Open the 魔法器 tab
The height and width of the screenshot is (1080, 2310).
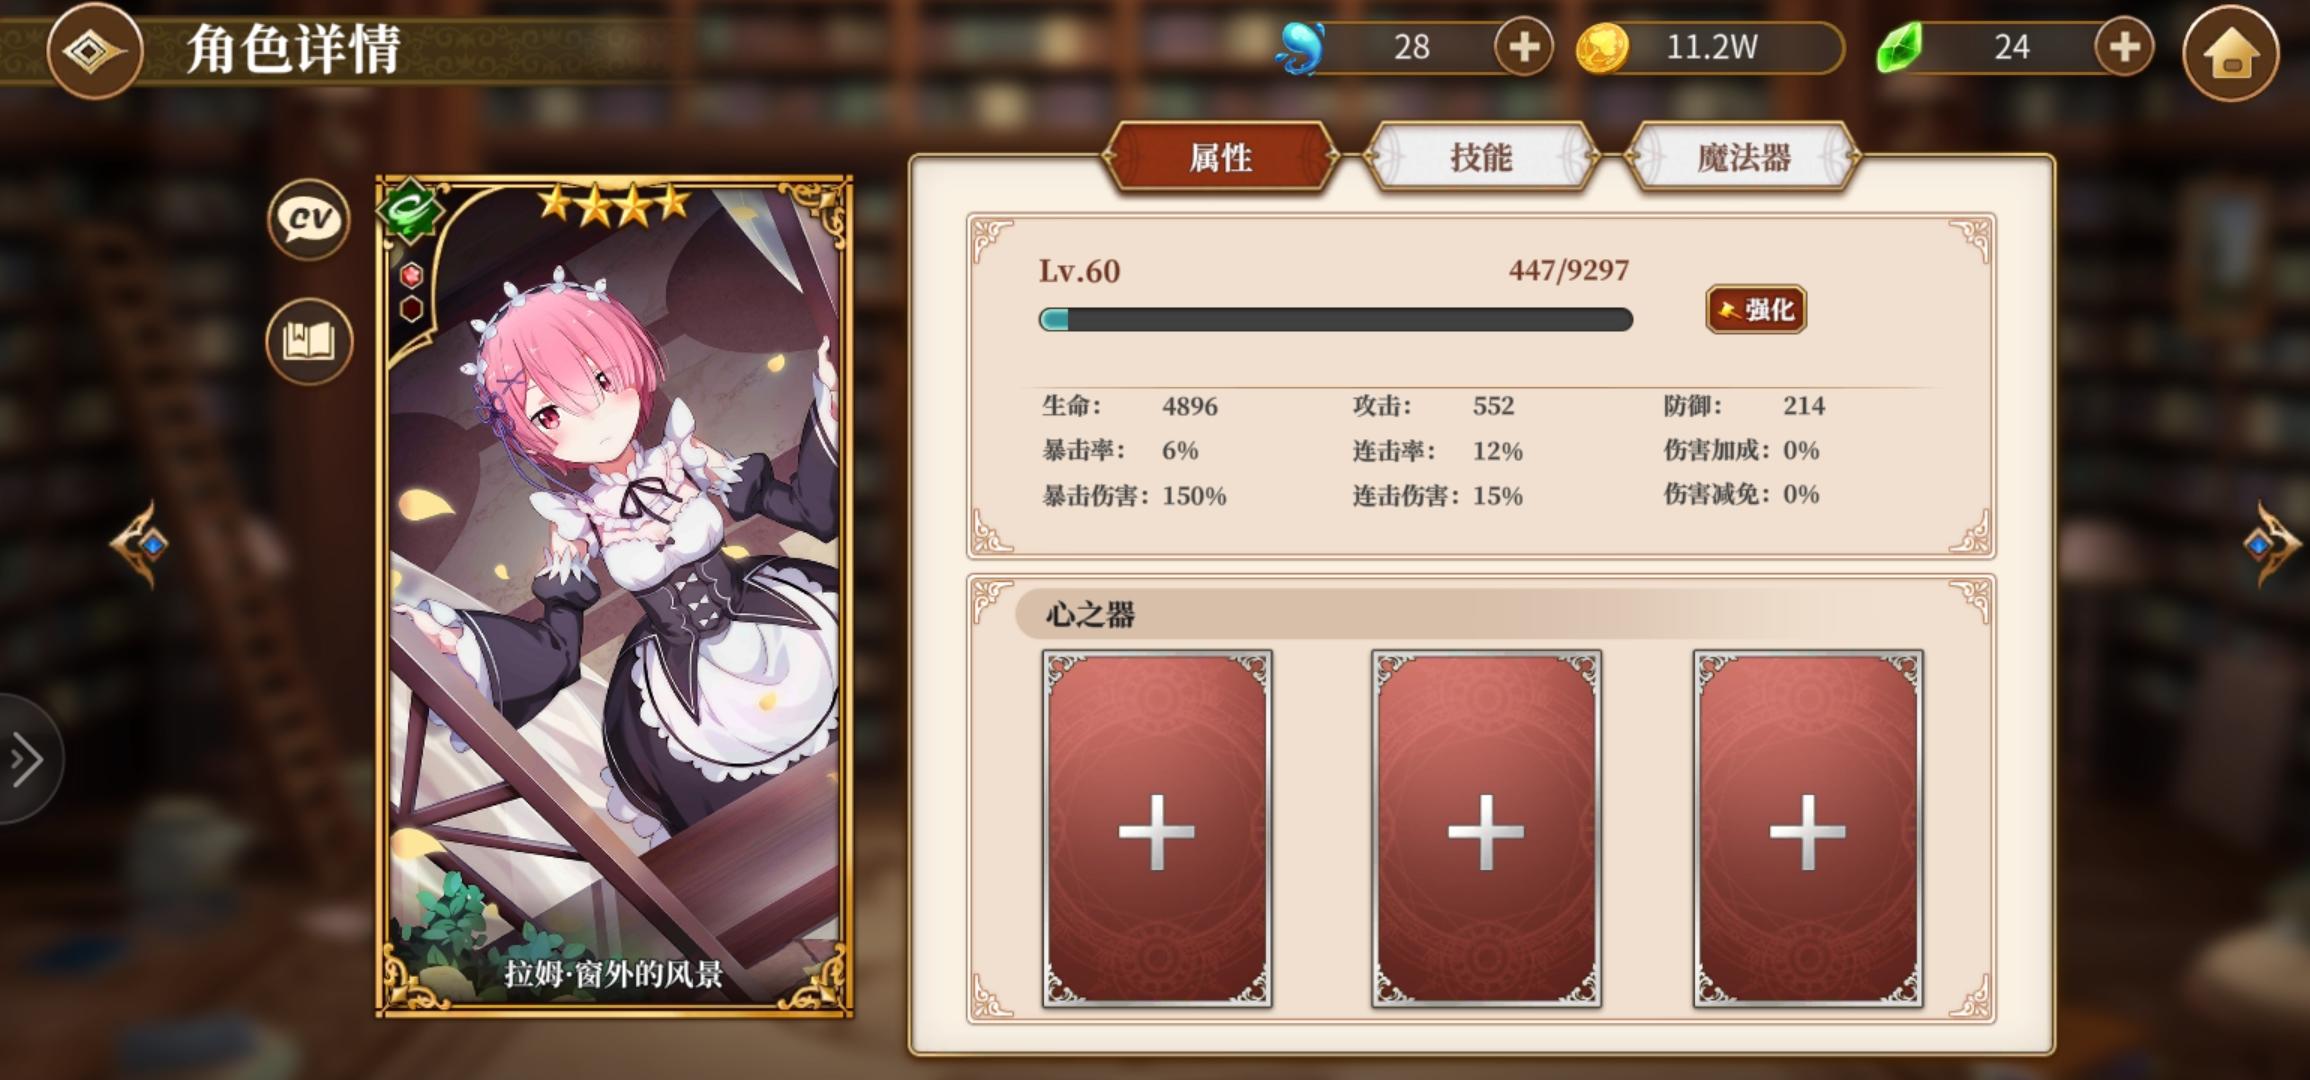click(x=1743, y=157)
